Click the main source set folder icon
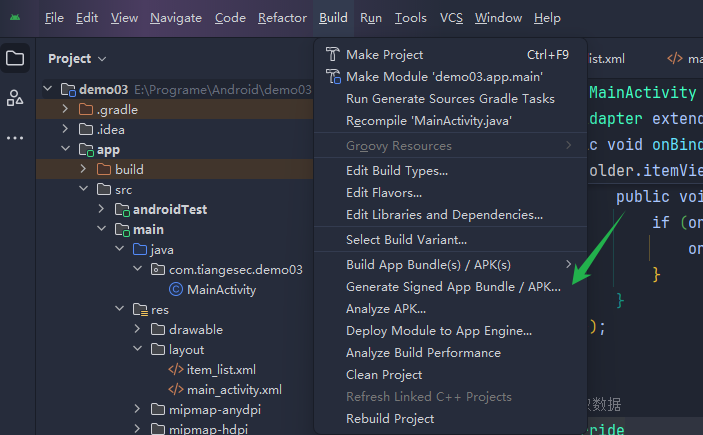Screen dimensions: 703x435 122,230
